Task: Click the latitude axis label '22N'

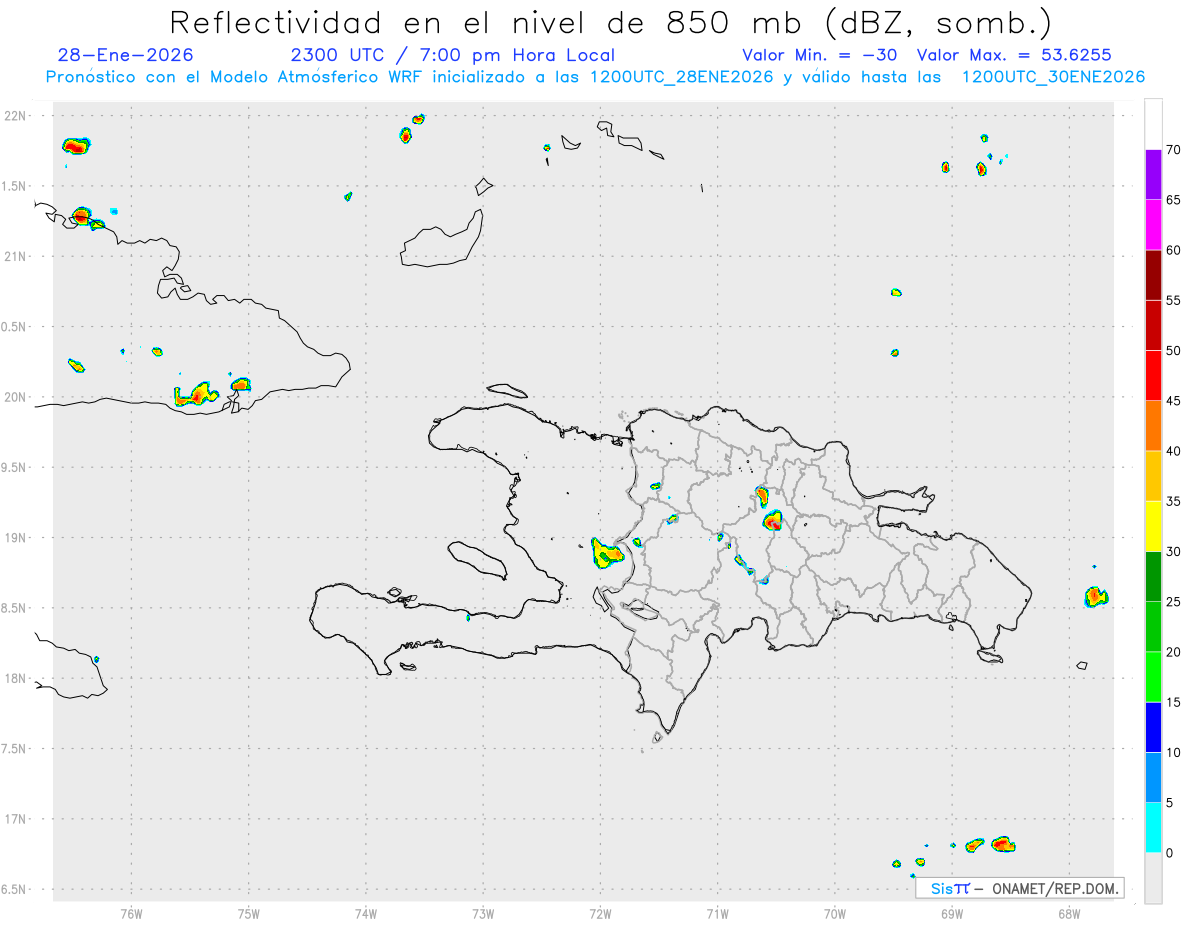Action: [17, 116]
